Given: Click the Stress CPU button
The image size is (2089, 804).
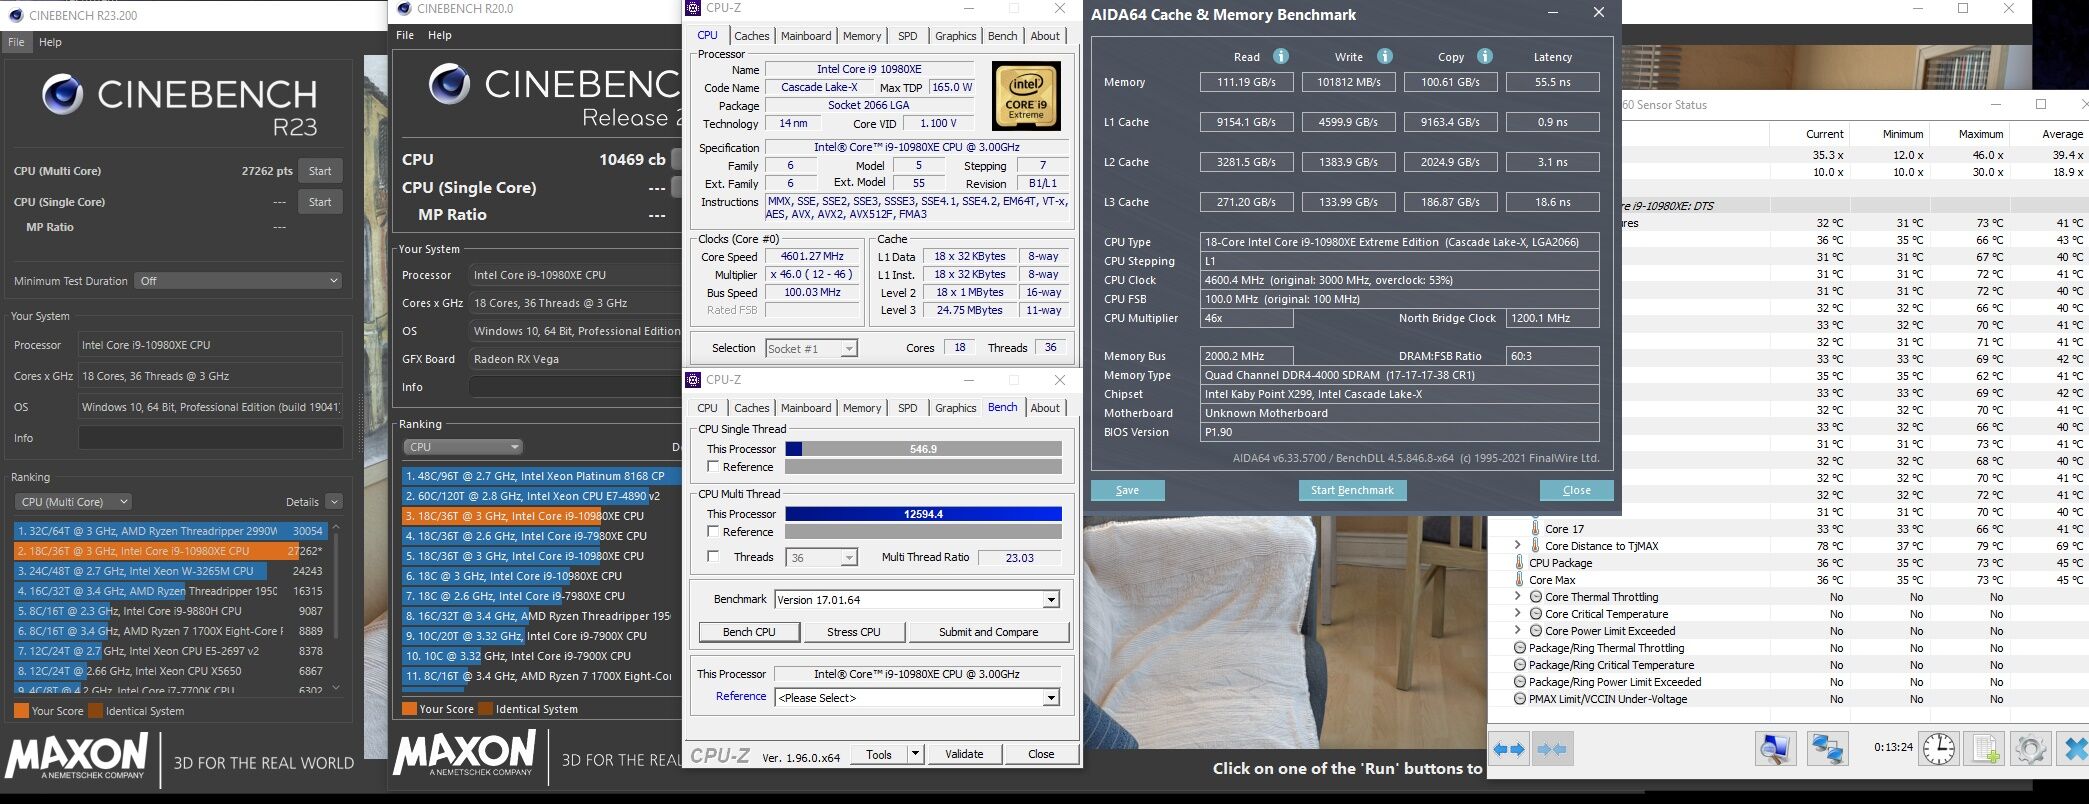Looking at the screenshot, I should 854,632.
